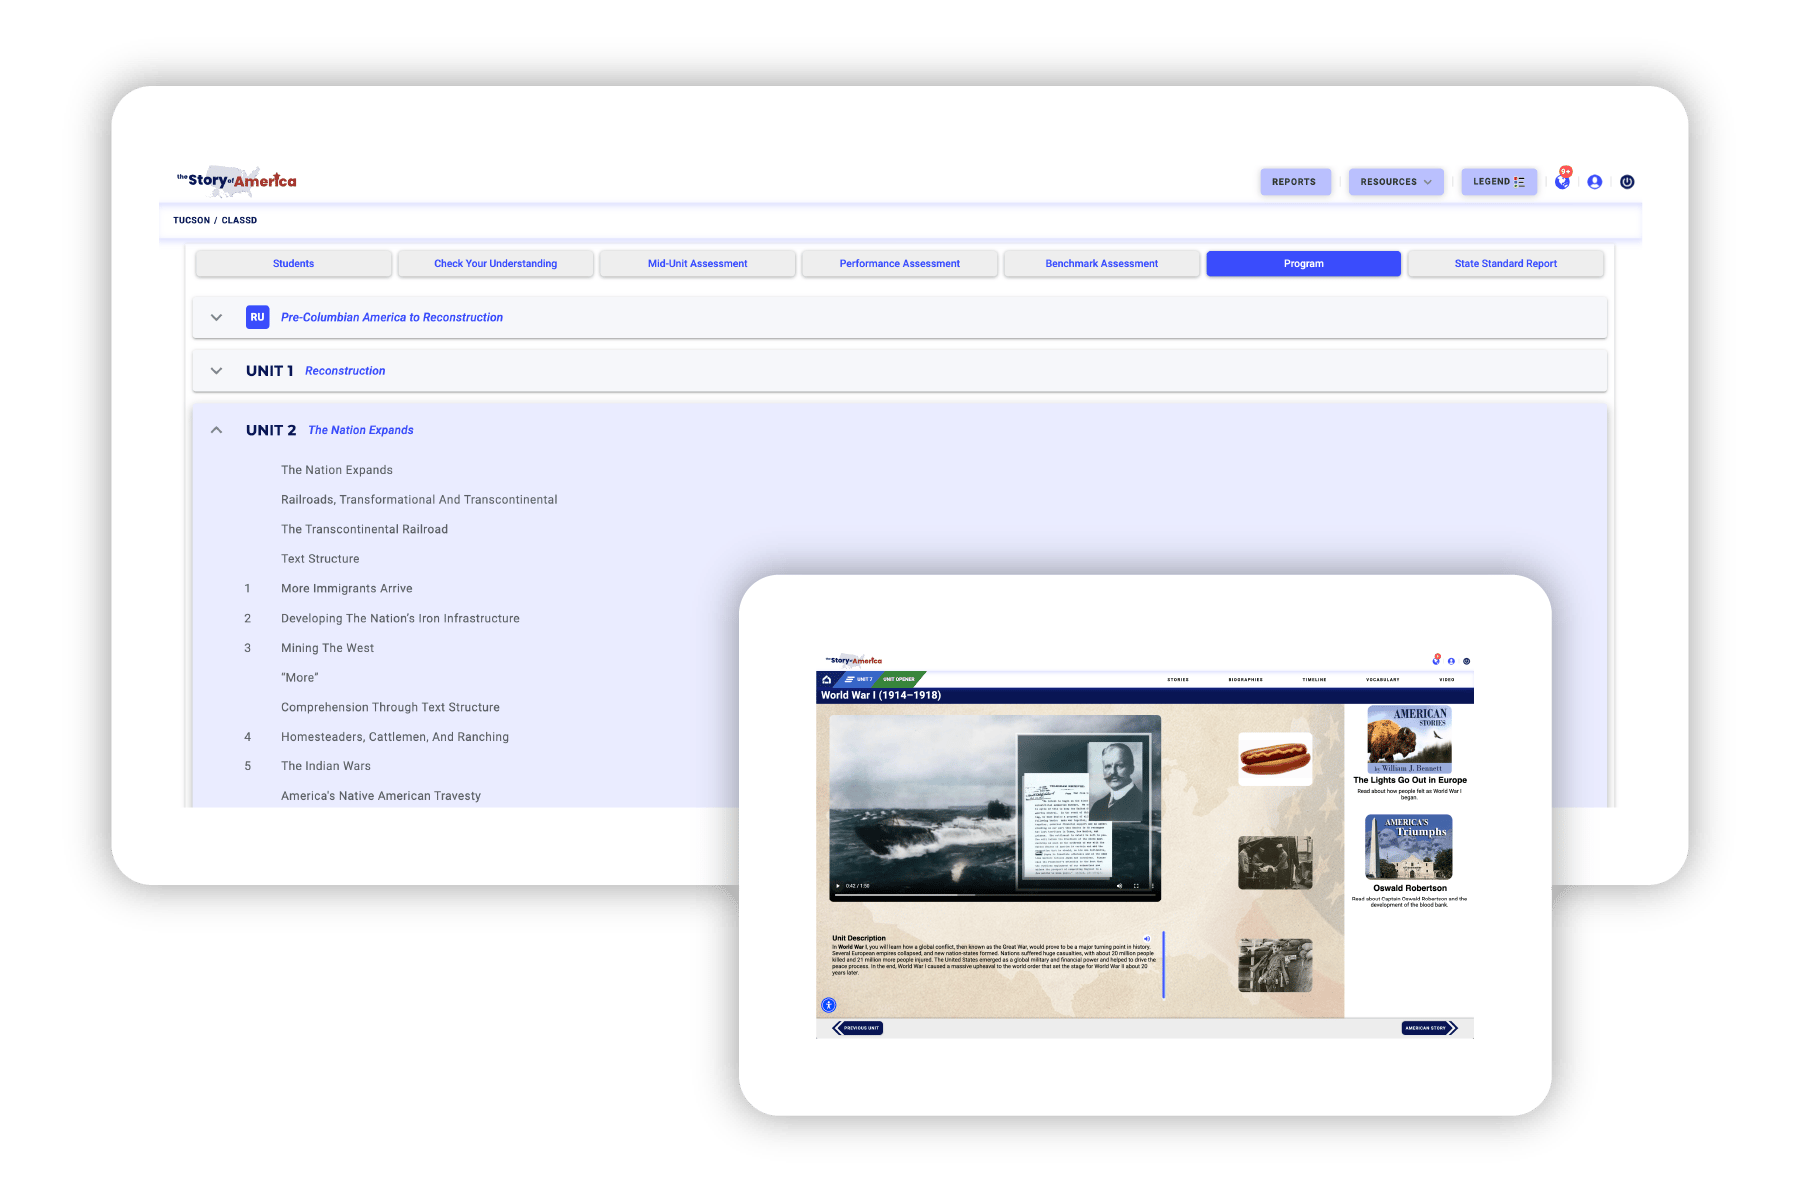Switch to the Benchmark Assessment tab
This screenshot has width=1800, height=1201.
point(1101,263)
